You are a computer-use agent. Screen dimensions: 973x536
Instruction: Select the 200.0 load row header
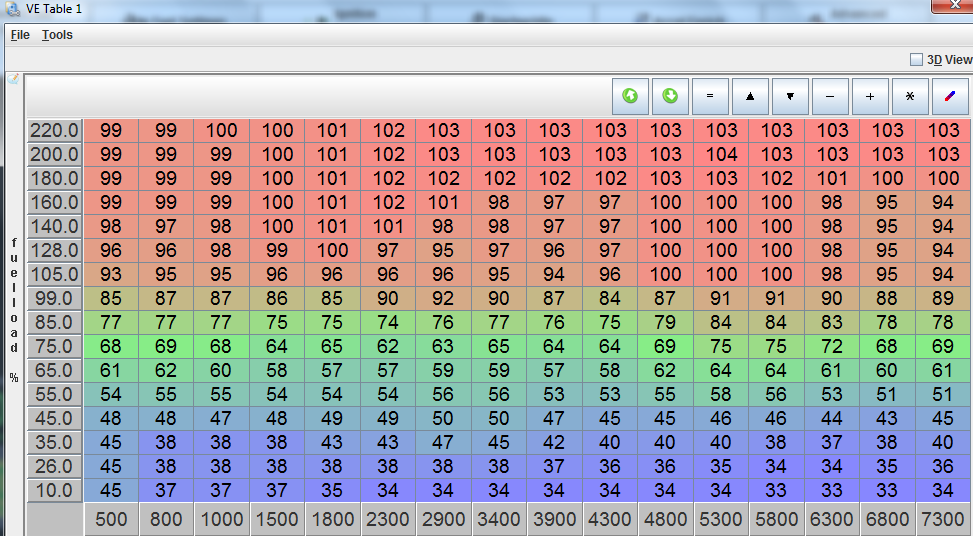(x=55, y=154)
